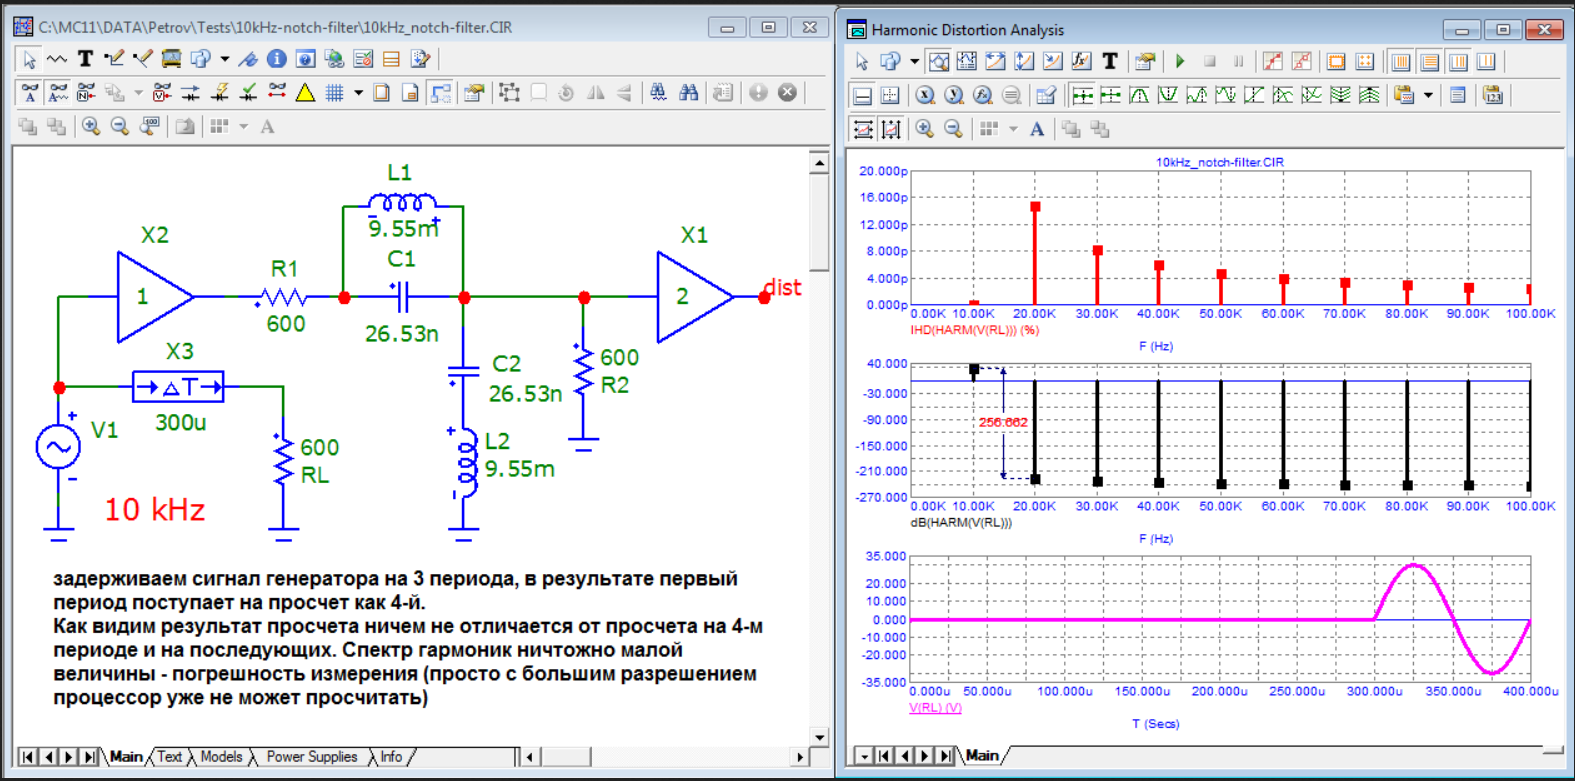Image resolution: width=1575 pixels, height=781 pixels.
Task: Click the yellow triangle warning icon
Action: point(306,93)
